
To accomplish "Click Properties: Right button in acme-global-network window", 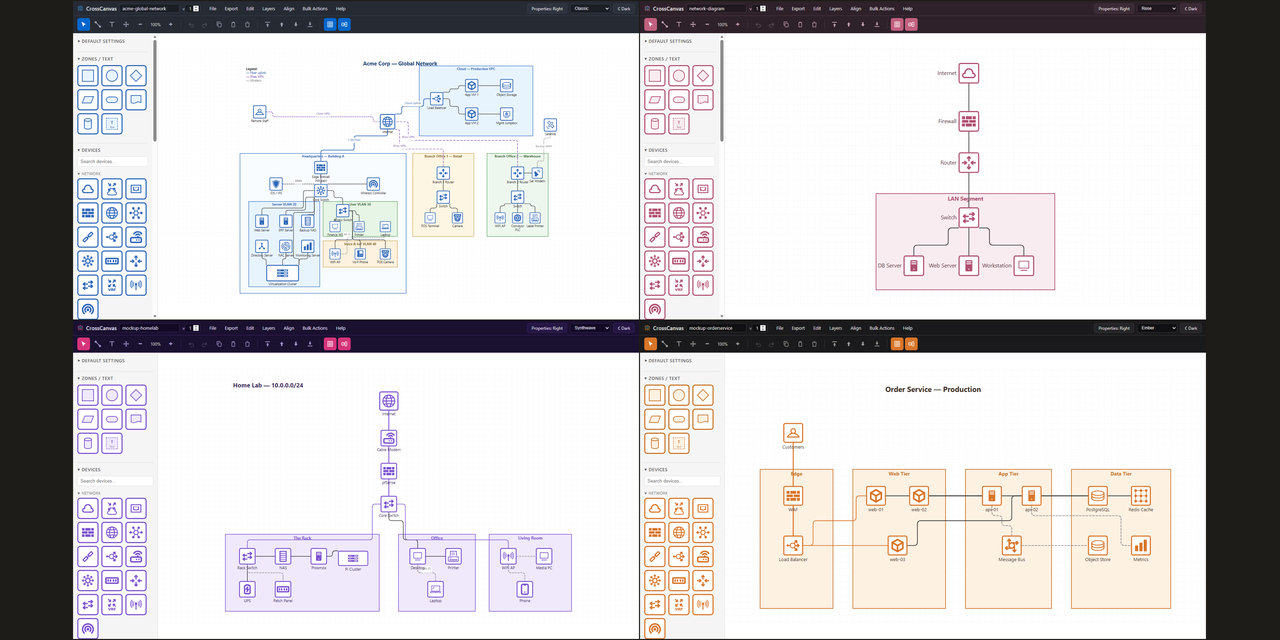I will click(x=547, y=8).
